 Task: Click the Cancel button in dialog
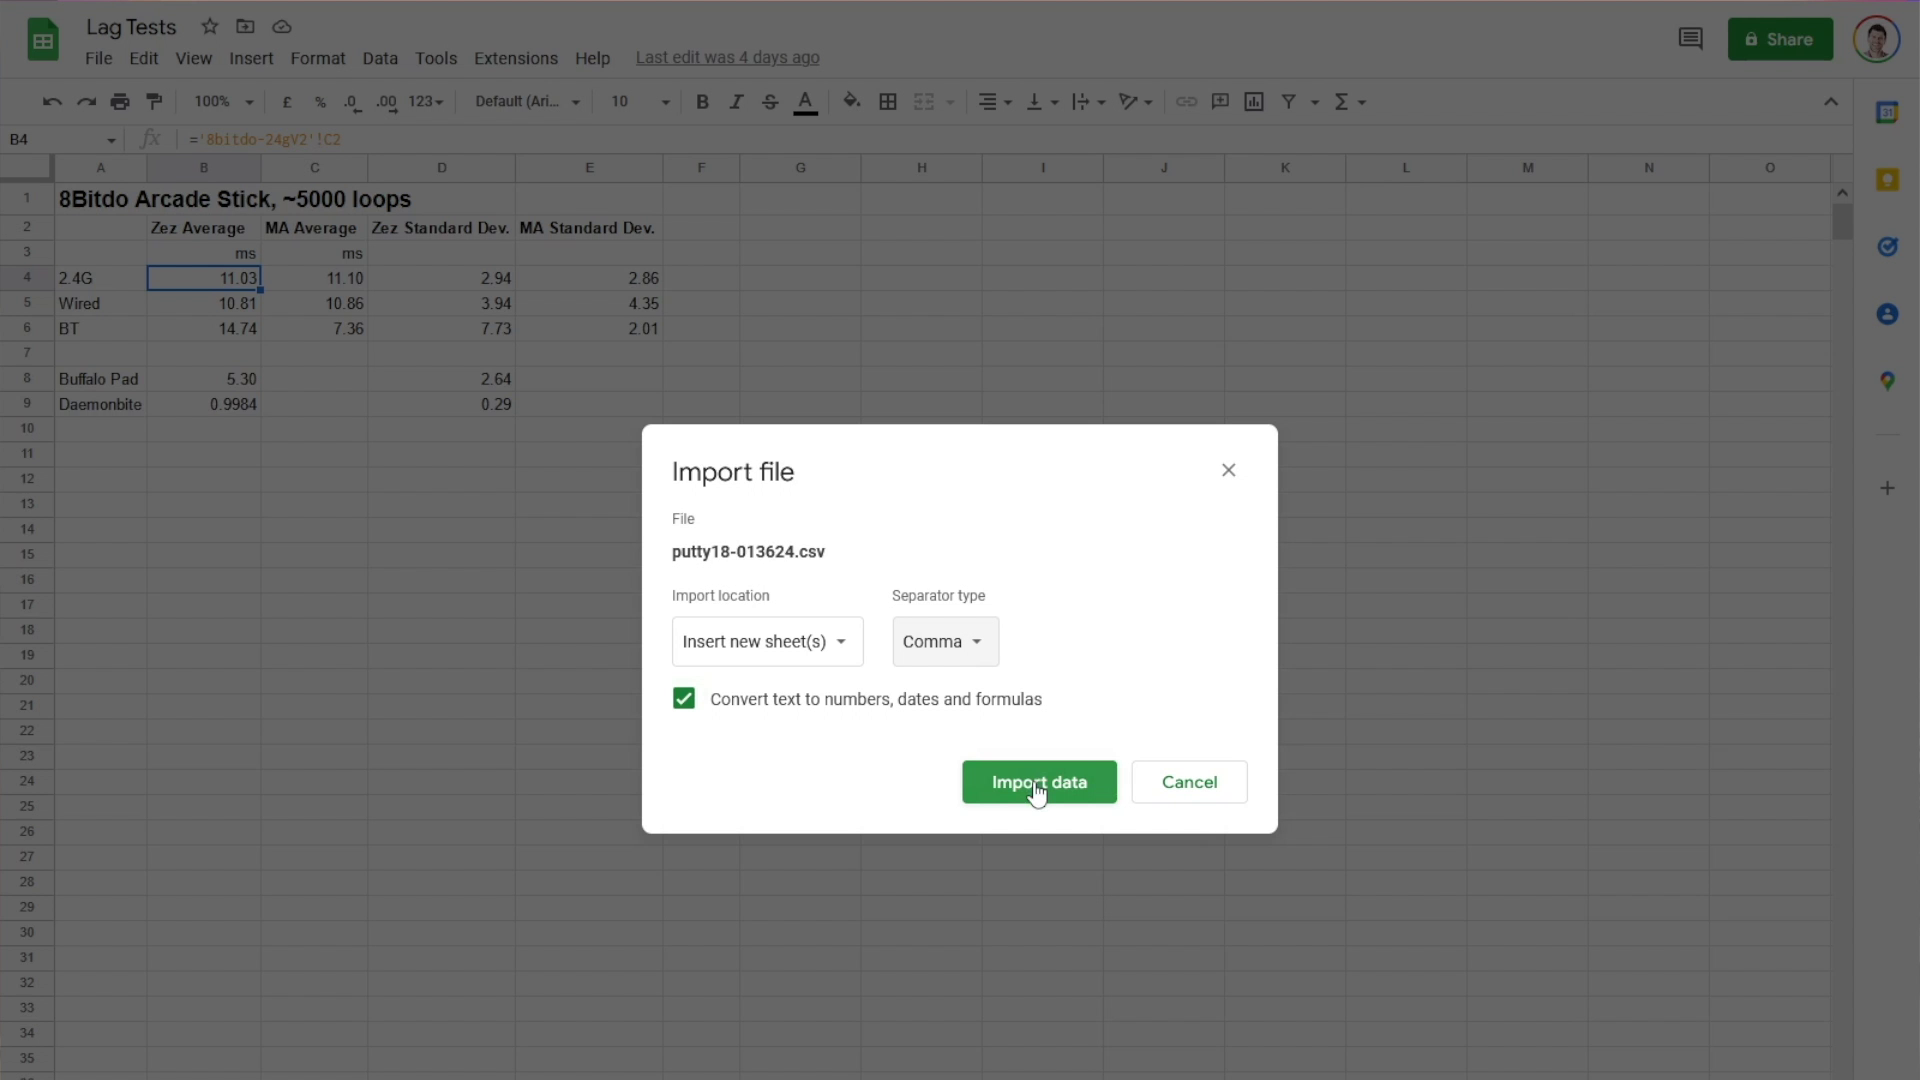[x=1189, y=782]
